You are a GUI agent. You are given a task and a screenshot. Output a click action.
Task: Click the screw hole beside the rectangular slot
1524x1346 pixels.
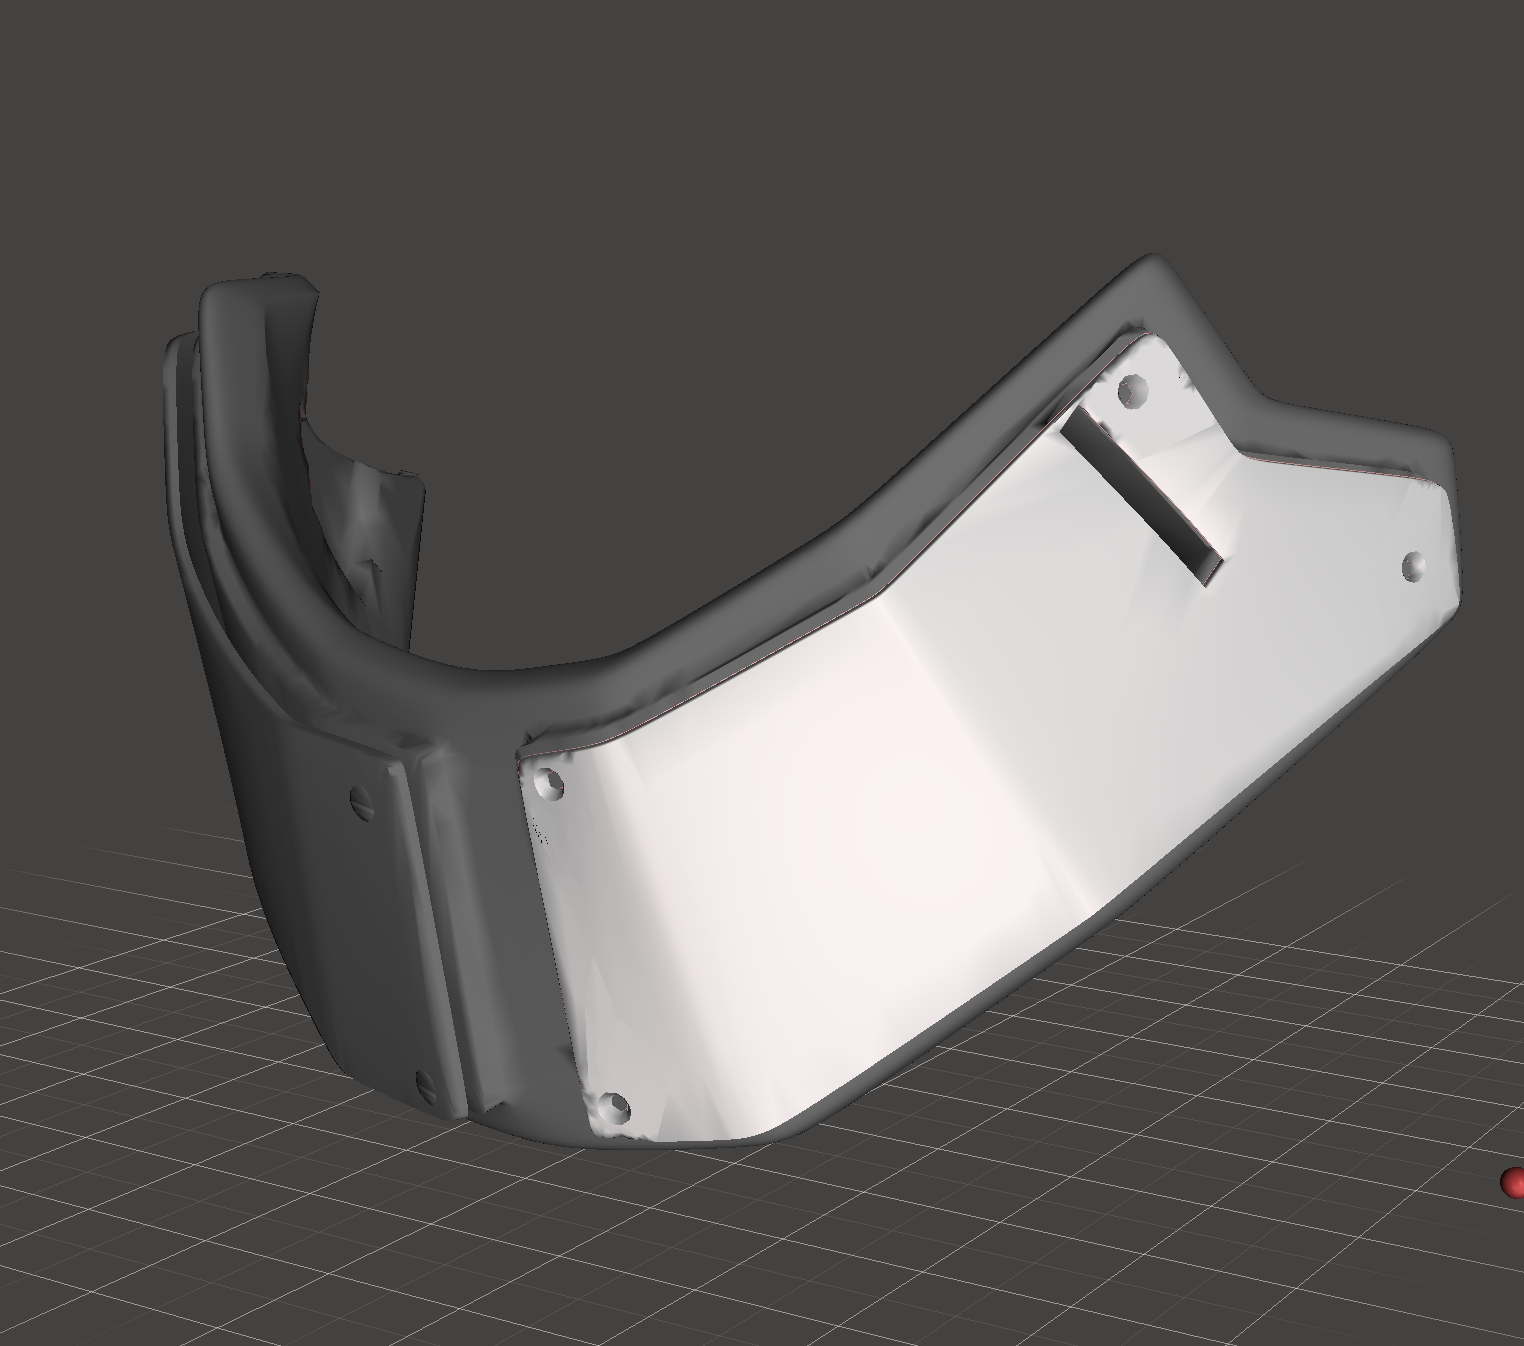[1133, 389]
